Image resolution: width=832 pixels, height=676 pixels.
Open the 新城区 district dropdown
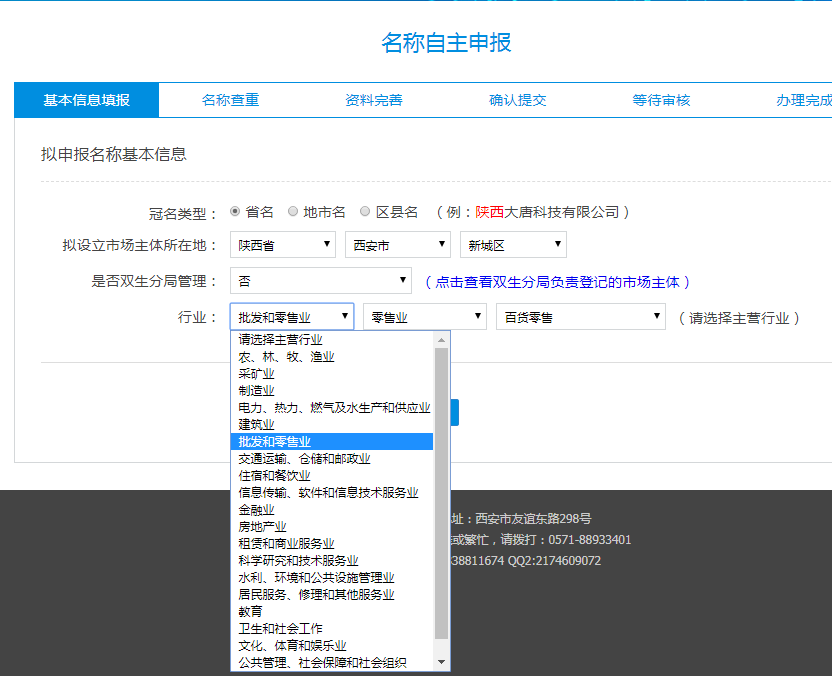tap(511, 244)
